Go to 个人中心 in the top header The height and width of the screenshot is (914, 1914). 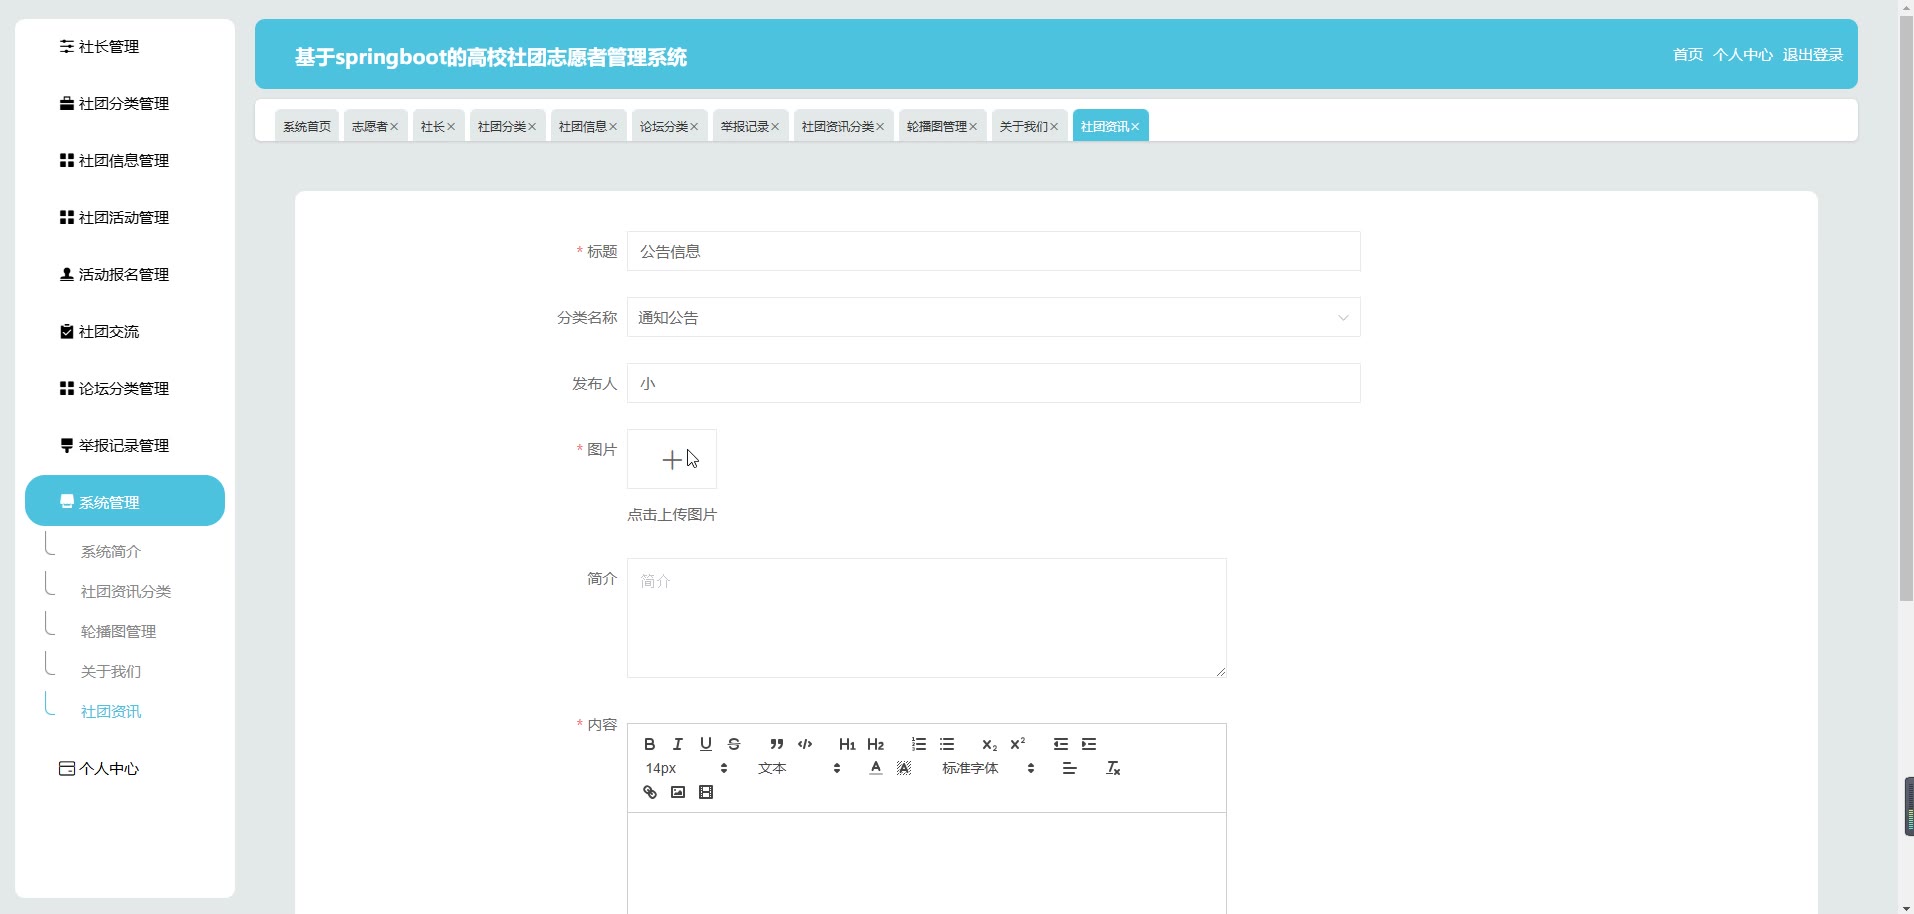(x=1742, y=55)
